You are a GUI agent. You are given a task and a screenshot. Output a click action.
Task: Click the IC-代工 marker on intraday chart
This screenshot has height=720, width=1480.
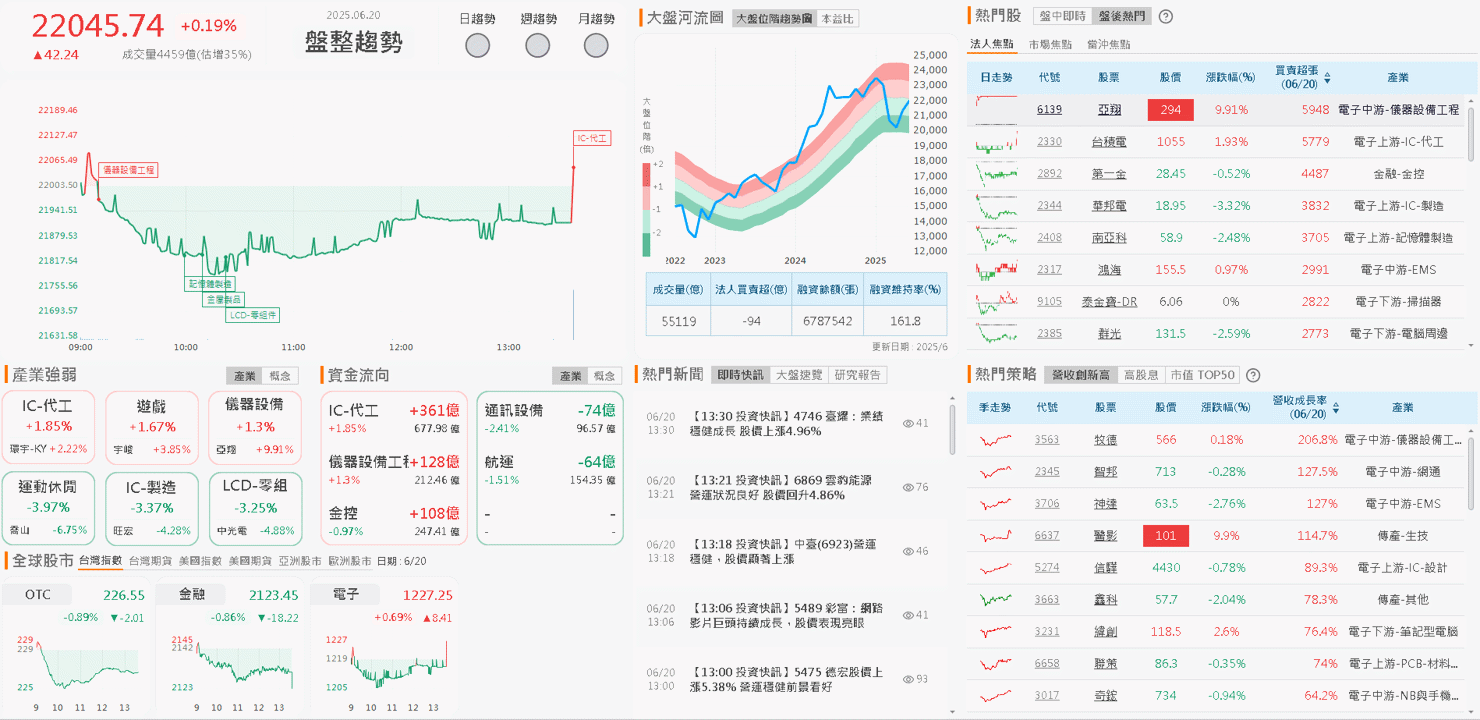(592, 138)
